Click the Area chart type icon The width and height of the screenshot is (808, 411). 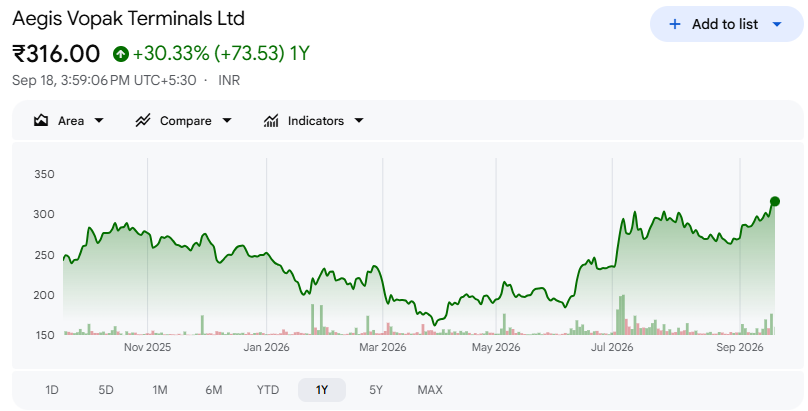pos(41,121)
